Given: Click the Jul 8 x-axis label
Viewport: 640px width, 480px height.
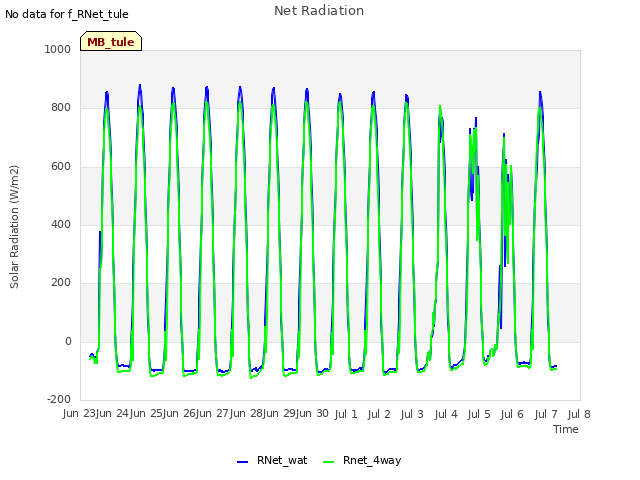Looking at the screenshot, I should click(579, 414).
